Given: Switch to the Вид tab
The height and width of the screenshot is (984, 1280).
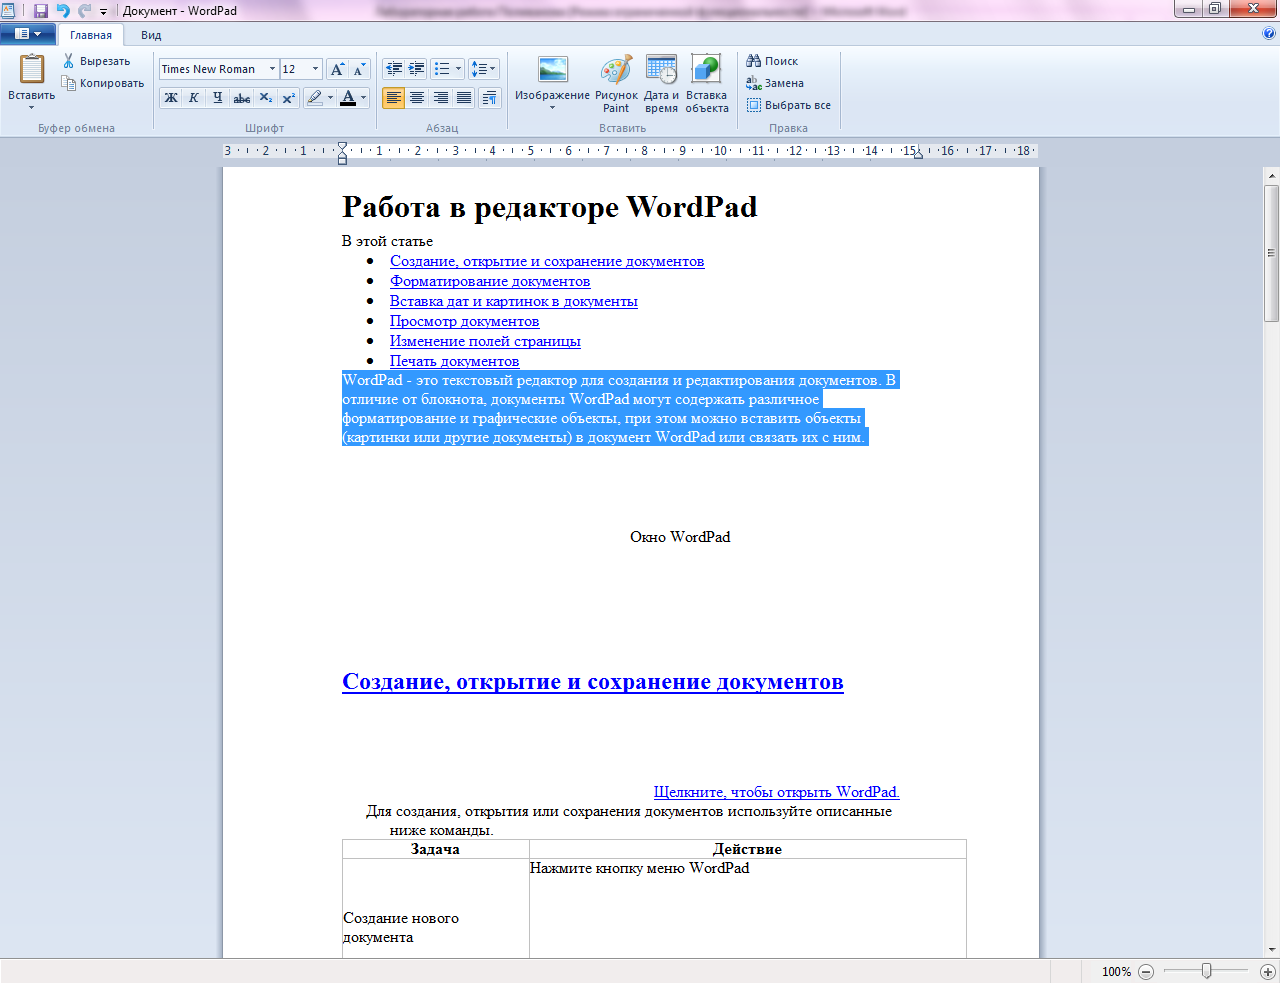Looking at the screenshot, I should click(151, 35).
